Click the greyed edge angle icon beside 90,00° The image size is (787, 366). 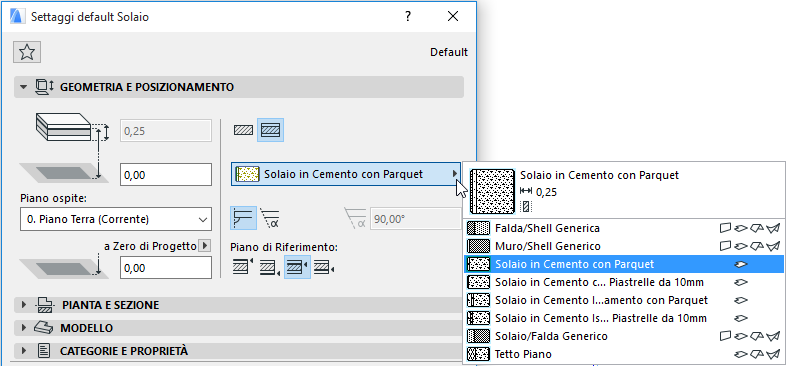coord(355,219)
